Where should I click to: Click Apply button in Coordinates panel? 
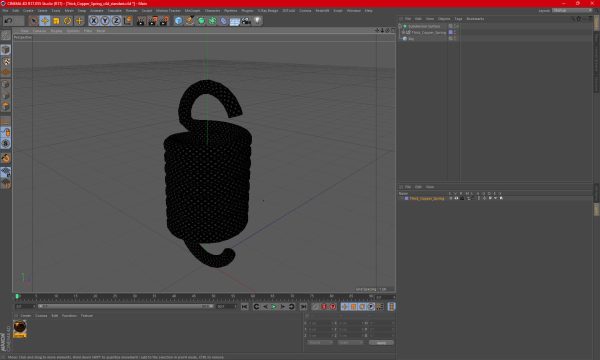(381, 343)
